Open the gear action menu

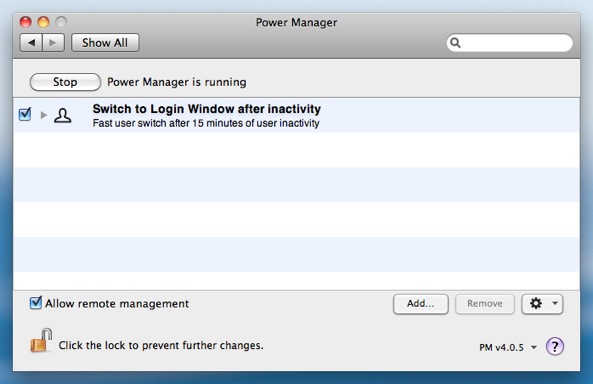tap(542, 304)
